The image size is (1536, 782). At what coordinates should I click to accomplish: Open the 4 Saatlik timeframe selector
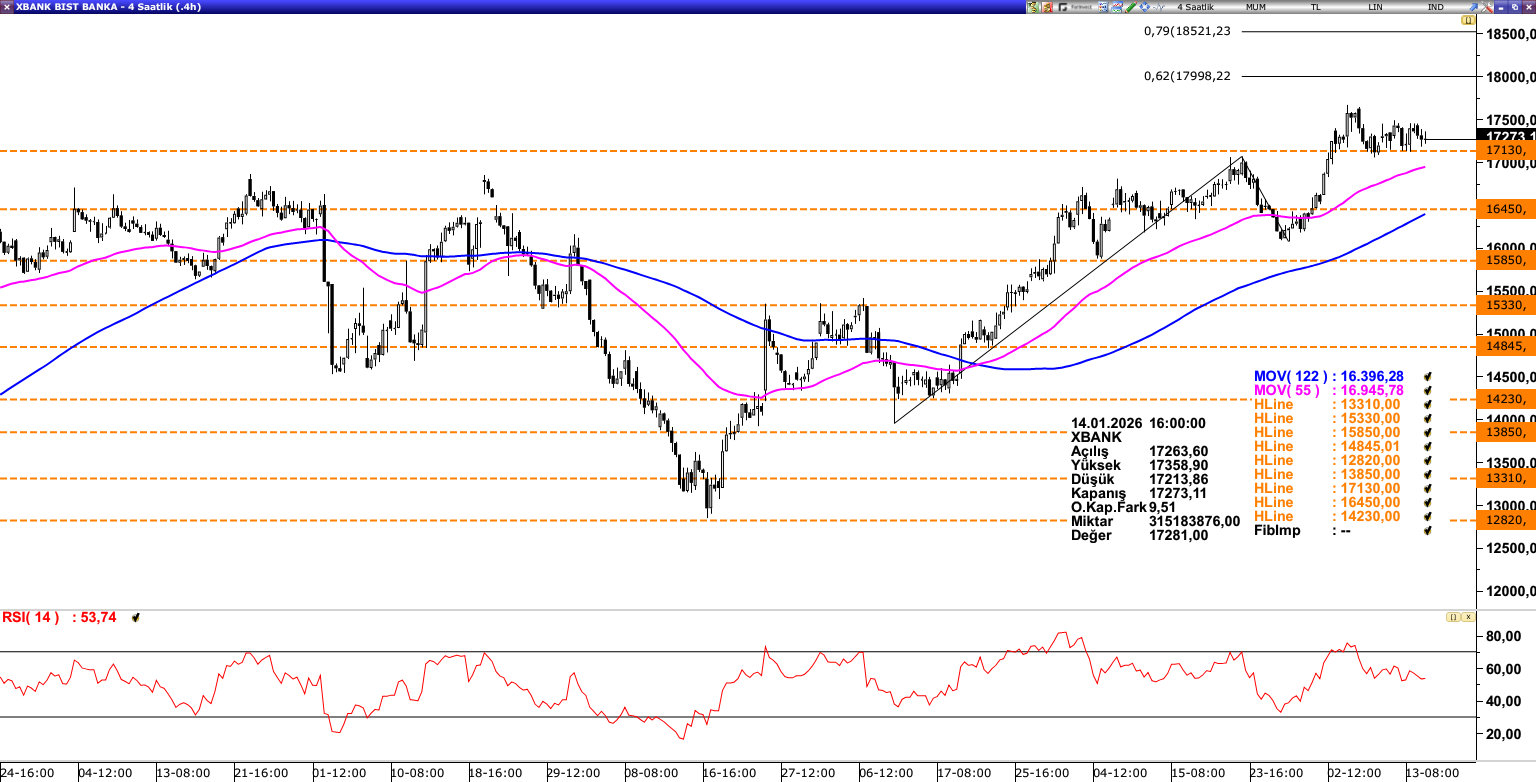[x=1195, y=7]
